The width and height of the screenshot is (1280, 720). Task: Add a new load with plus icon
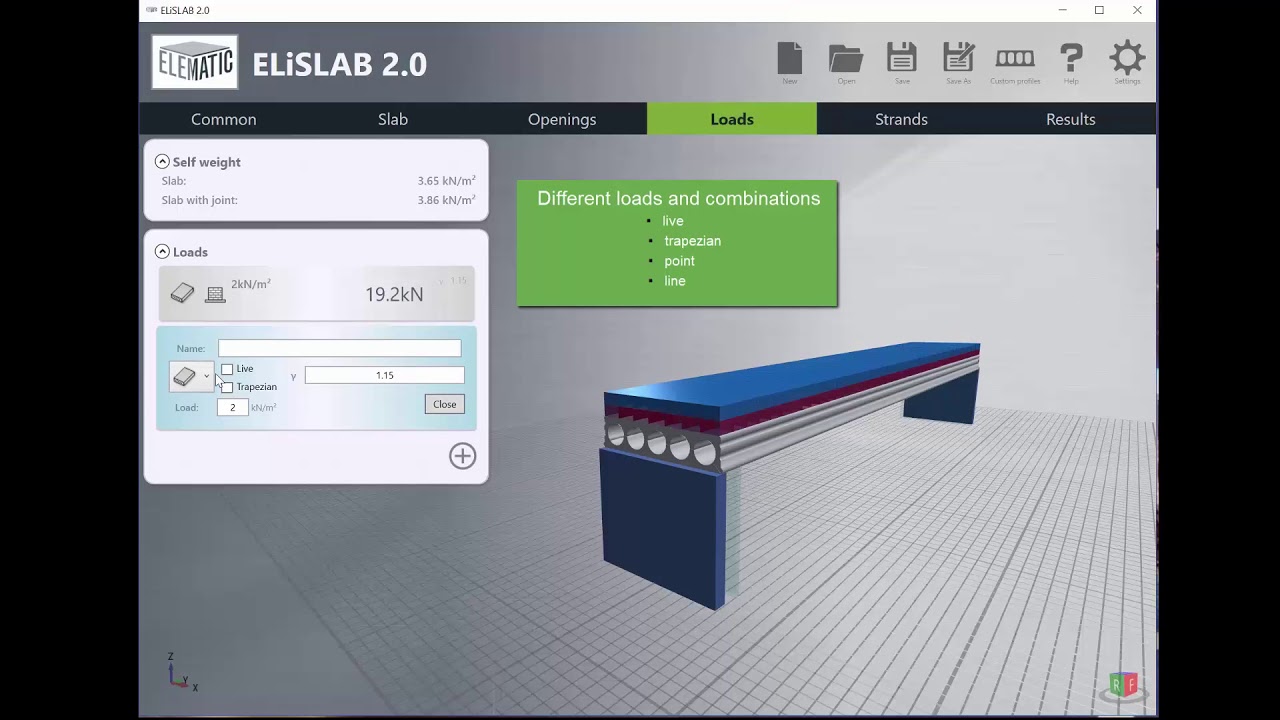[462, 456]
